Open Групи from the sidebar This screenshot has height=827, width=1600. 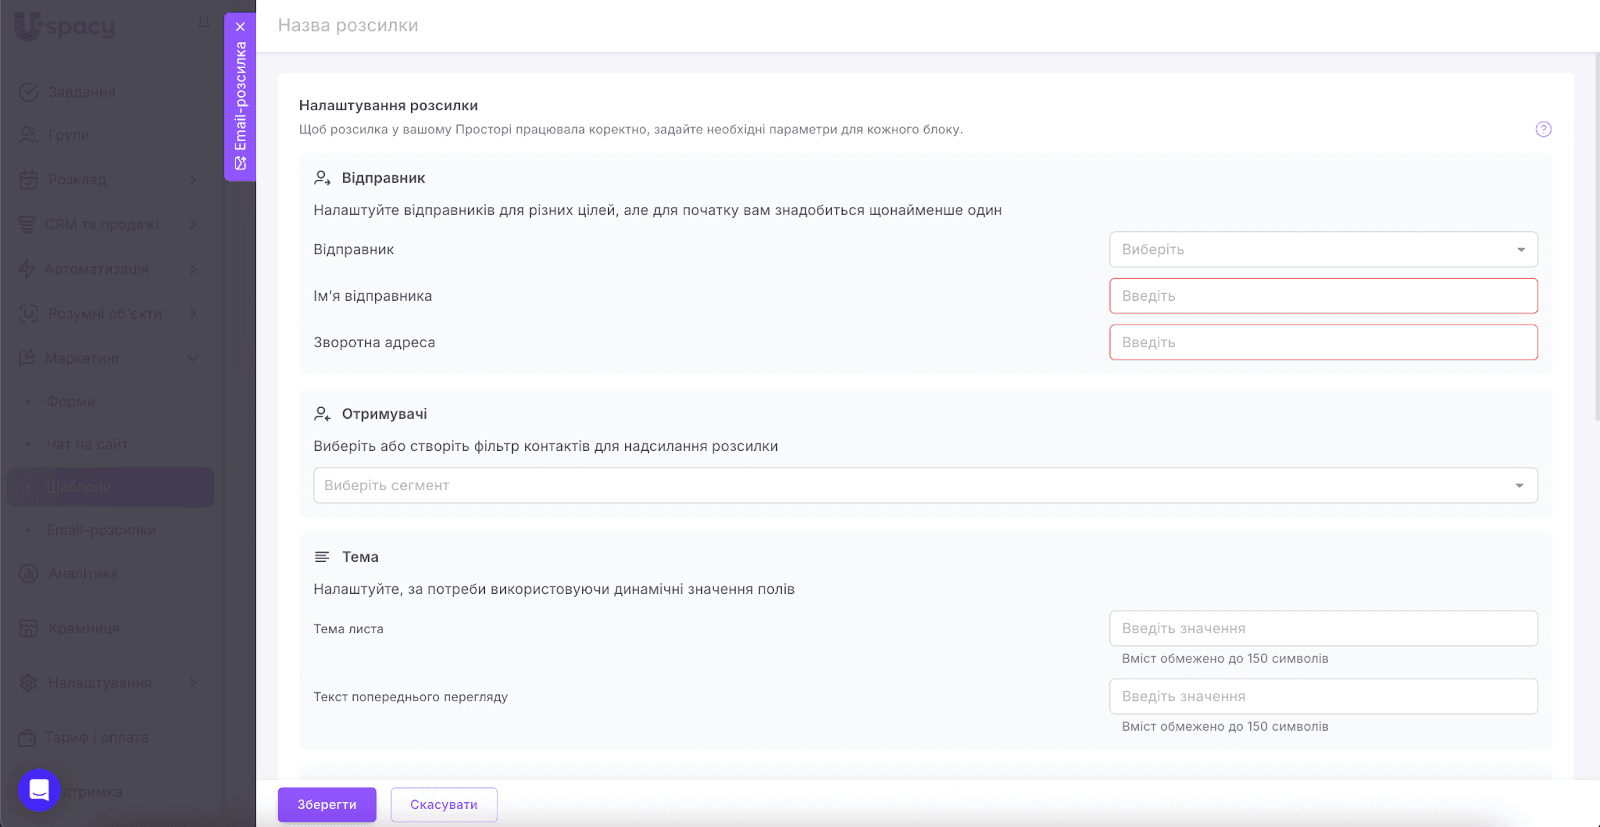pos(68,135)
